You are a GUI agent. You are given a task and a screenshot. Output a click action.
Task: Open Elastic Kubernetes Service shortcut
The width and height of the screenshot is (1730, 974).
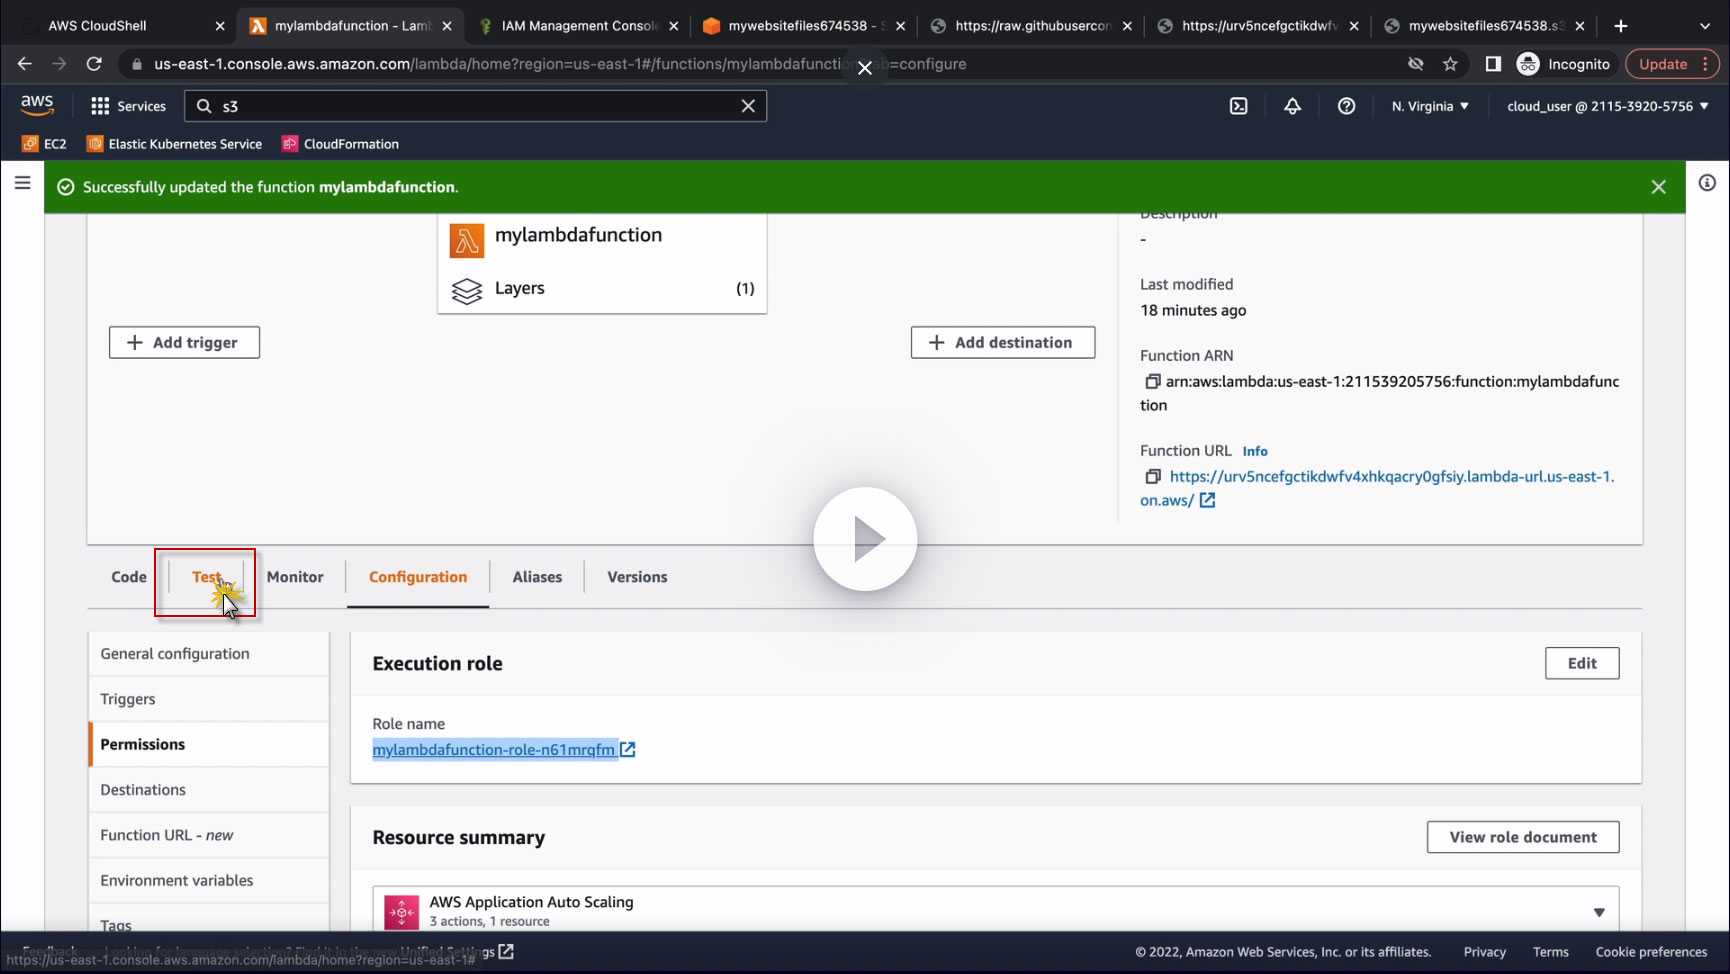(x=175, y=144)
